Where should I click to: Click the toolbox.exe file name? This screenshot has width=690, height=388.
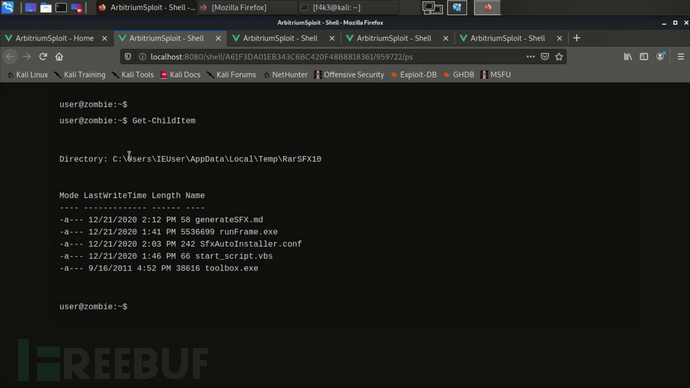pos(231,268)
